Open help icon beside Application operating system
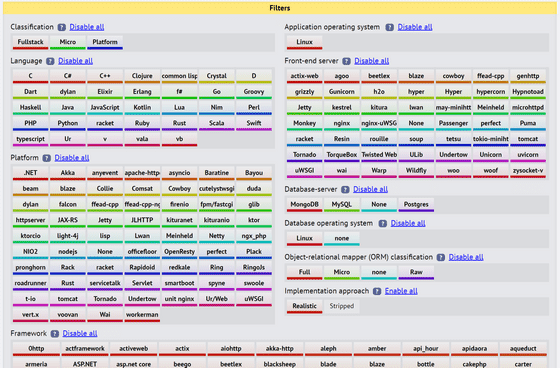560x368 pixels. [390, 27]
